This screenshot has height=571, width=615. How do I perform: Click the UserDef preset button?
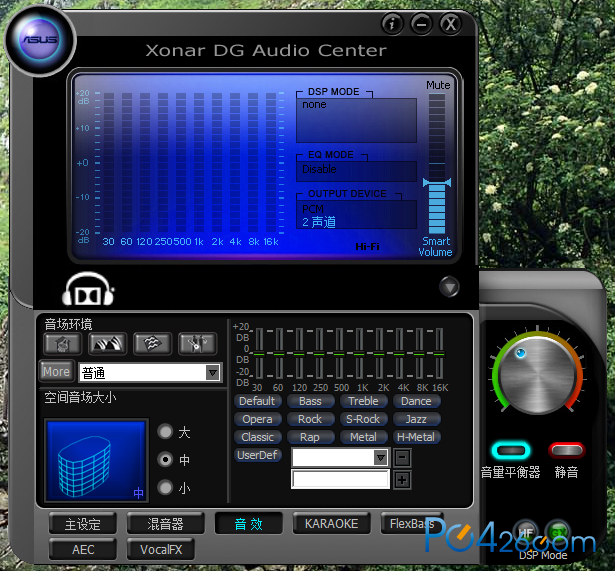pos(257,455)
